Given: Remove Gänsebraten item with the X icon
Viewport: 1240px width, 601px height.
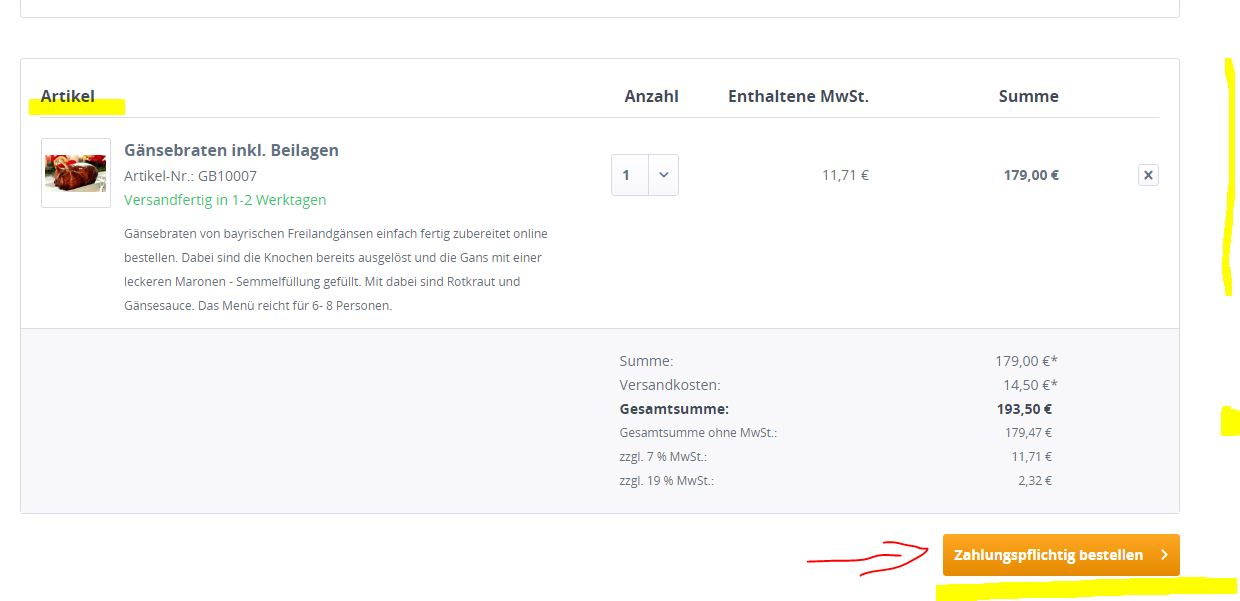Looking at the screenshot, I should 1148,175.
